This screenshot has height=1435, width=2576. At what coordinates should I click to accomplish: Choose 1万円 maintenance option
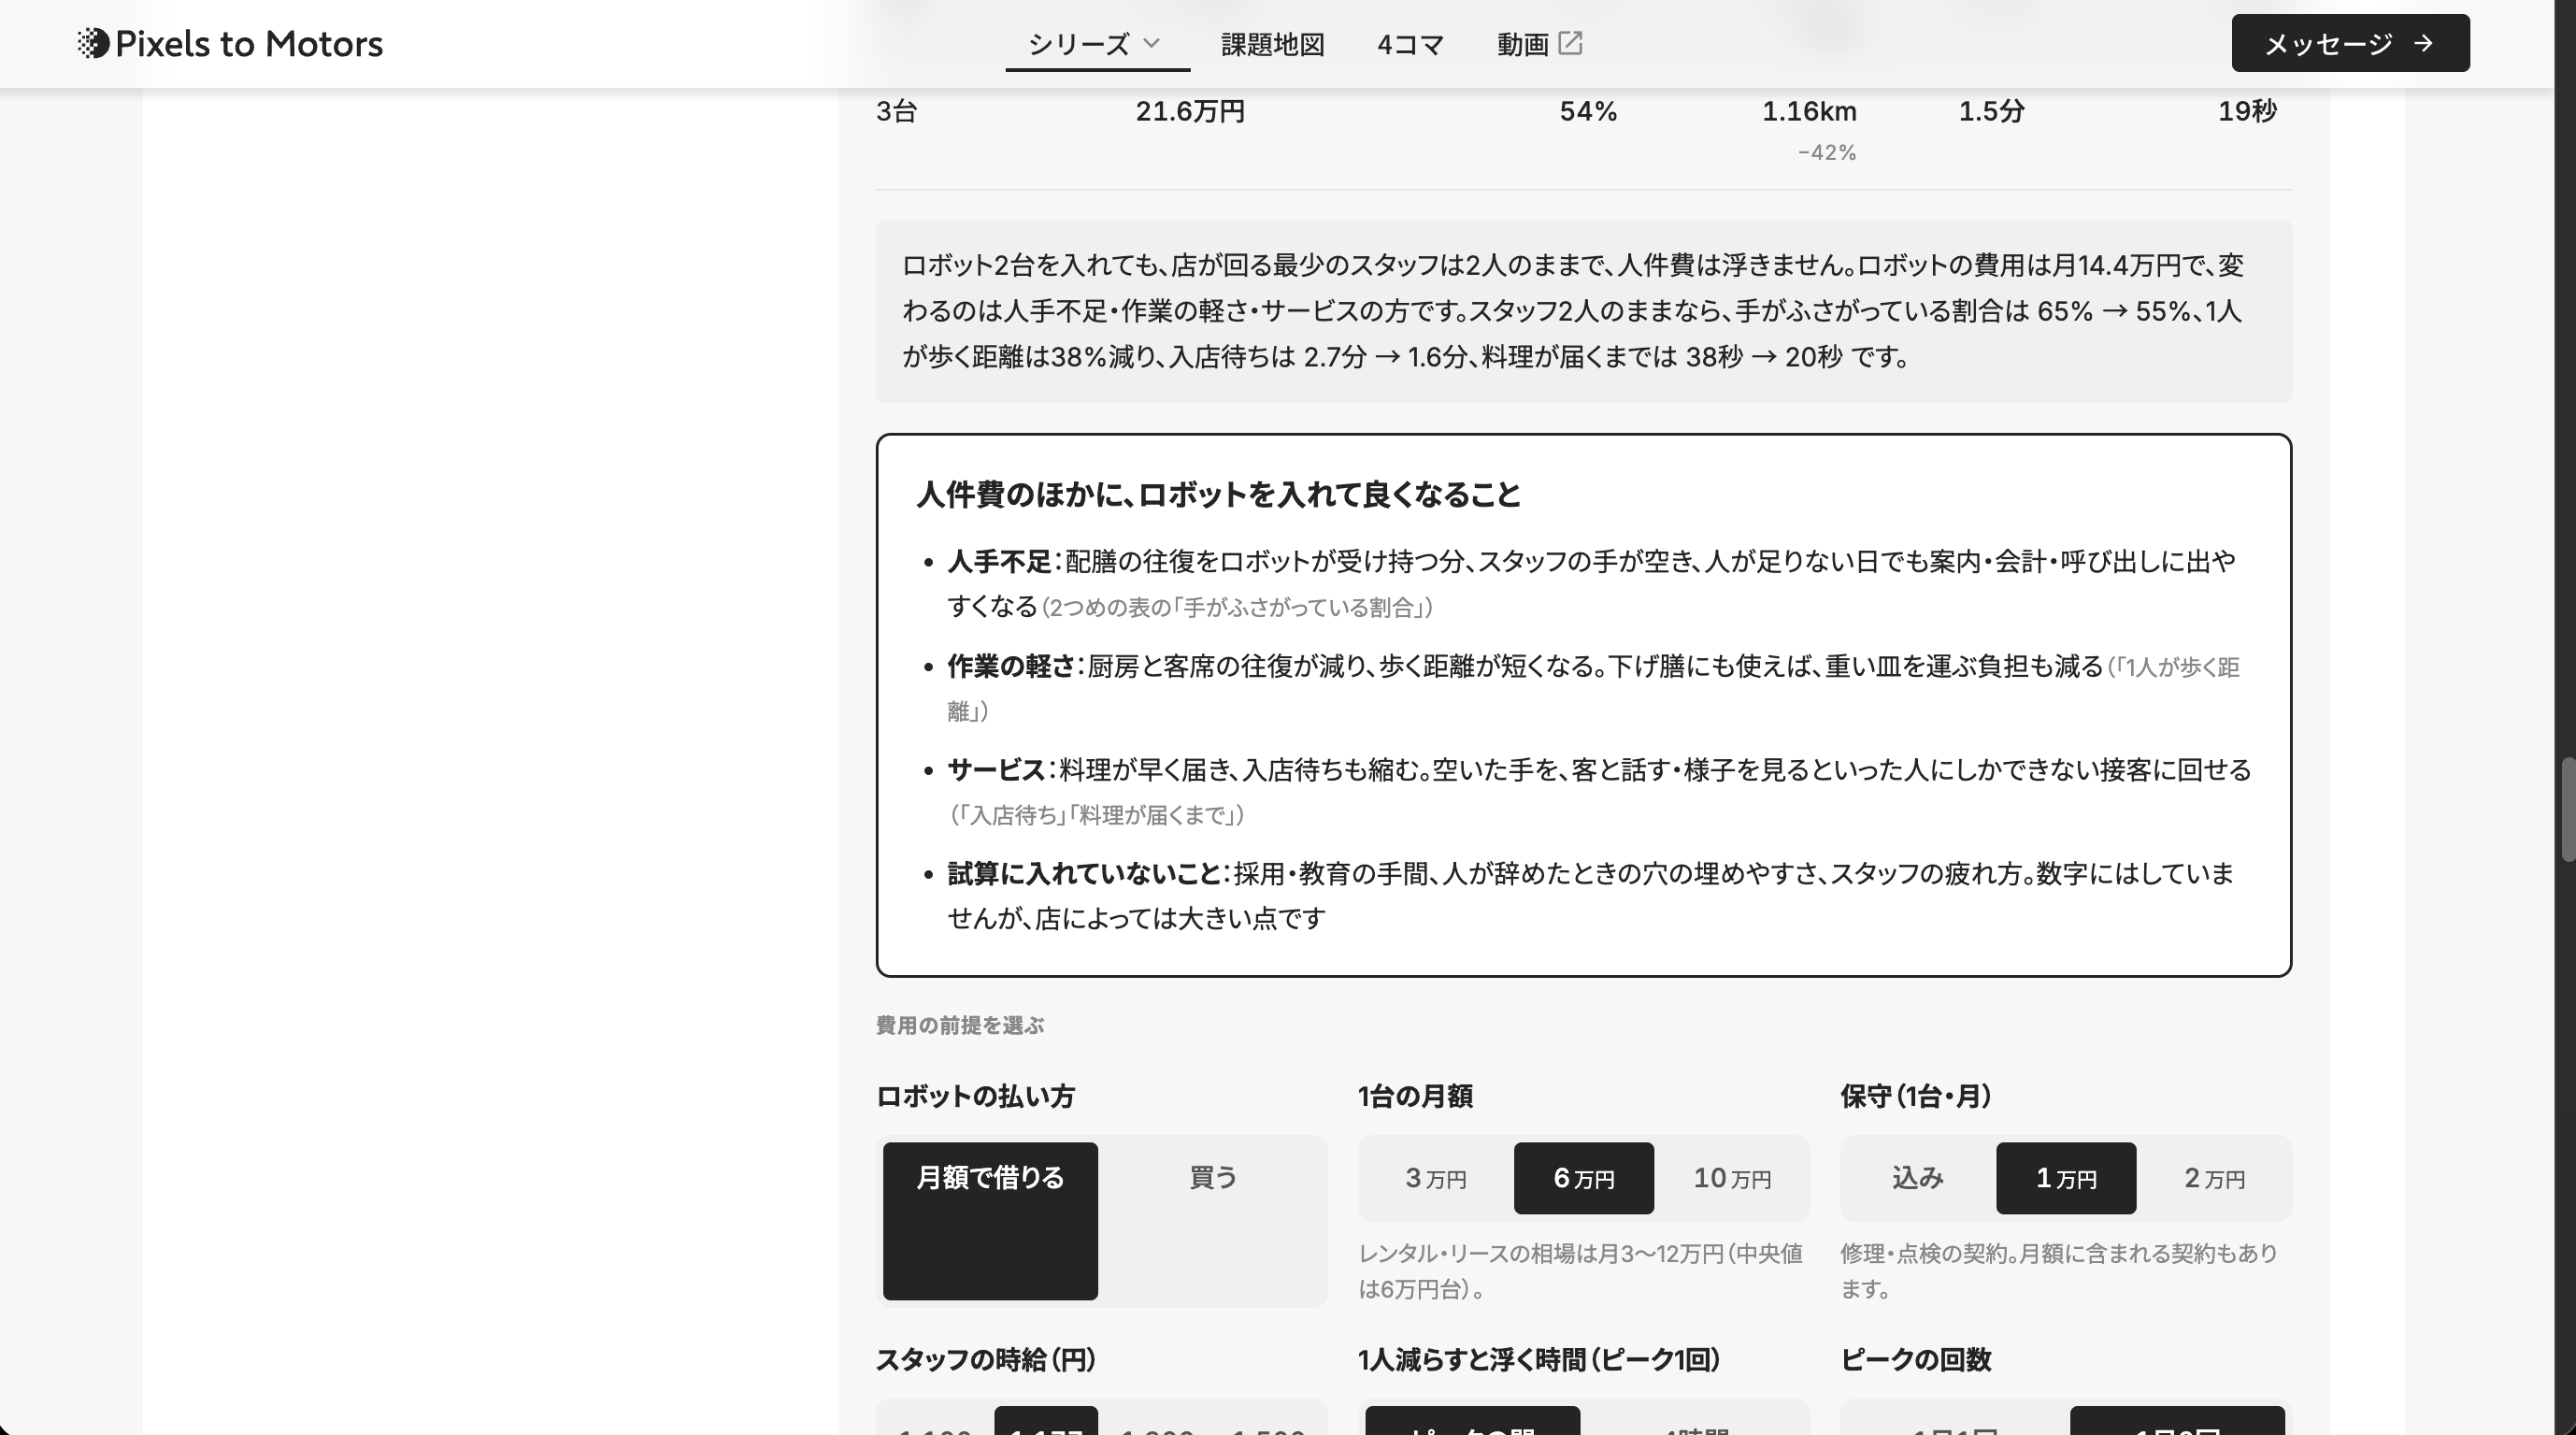[2066, 1178]
